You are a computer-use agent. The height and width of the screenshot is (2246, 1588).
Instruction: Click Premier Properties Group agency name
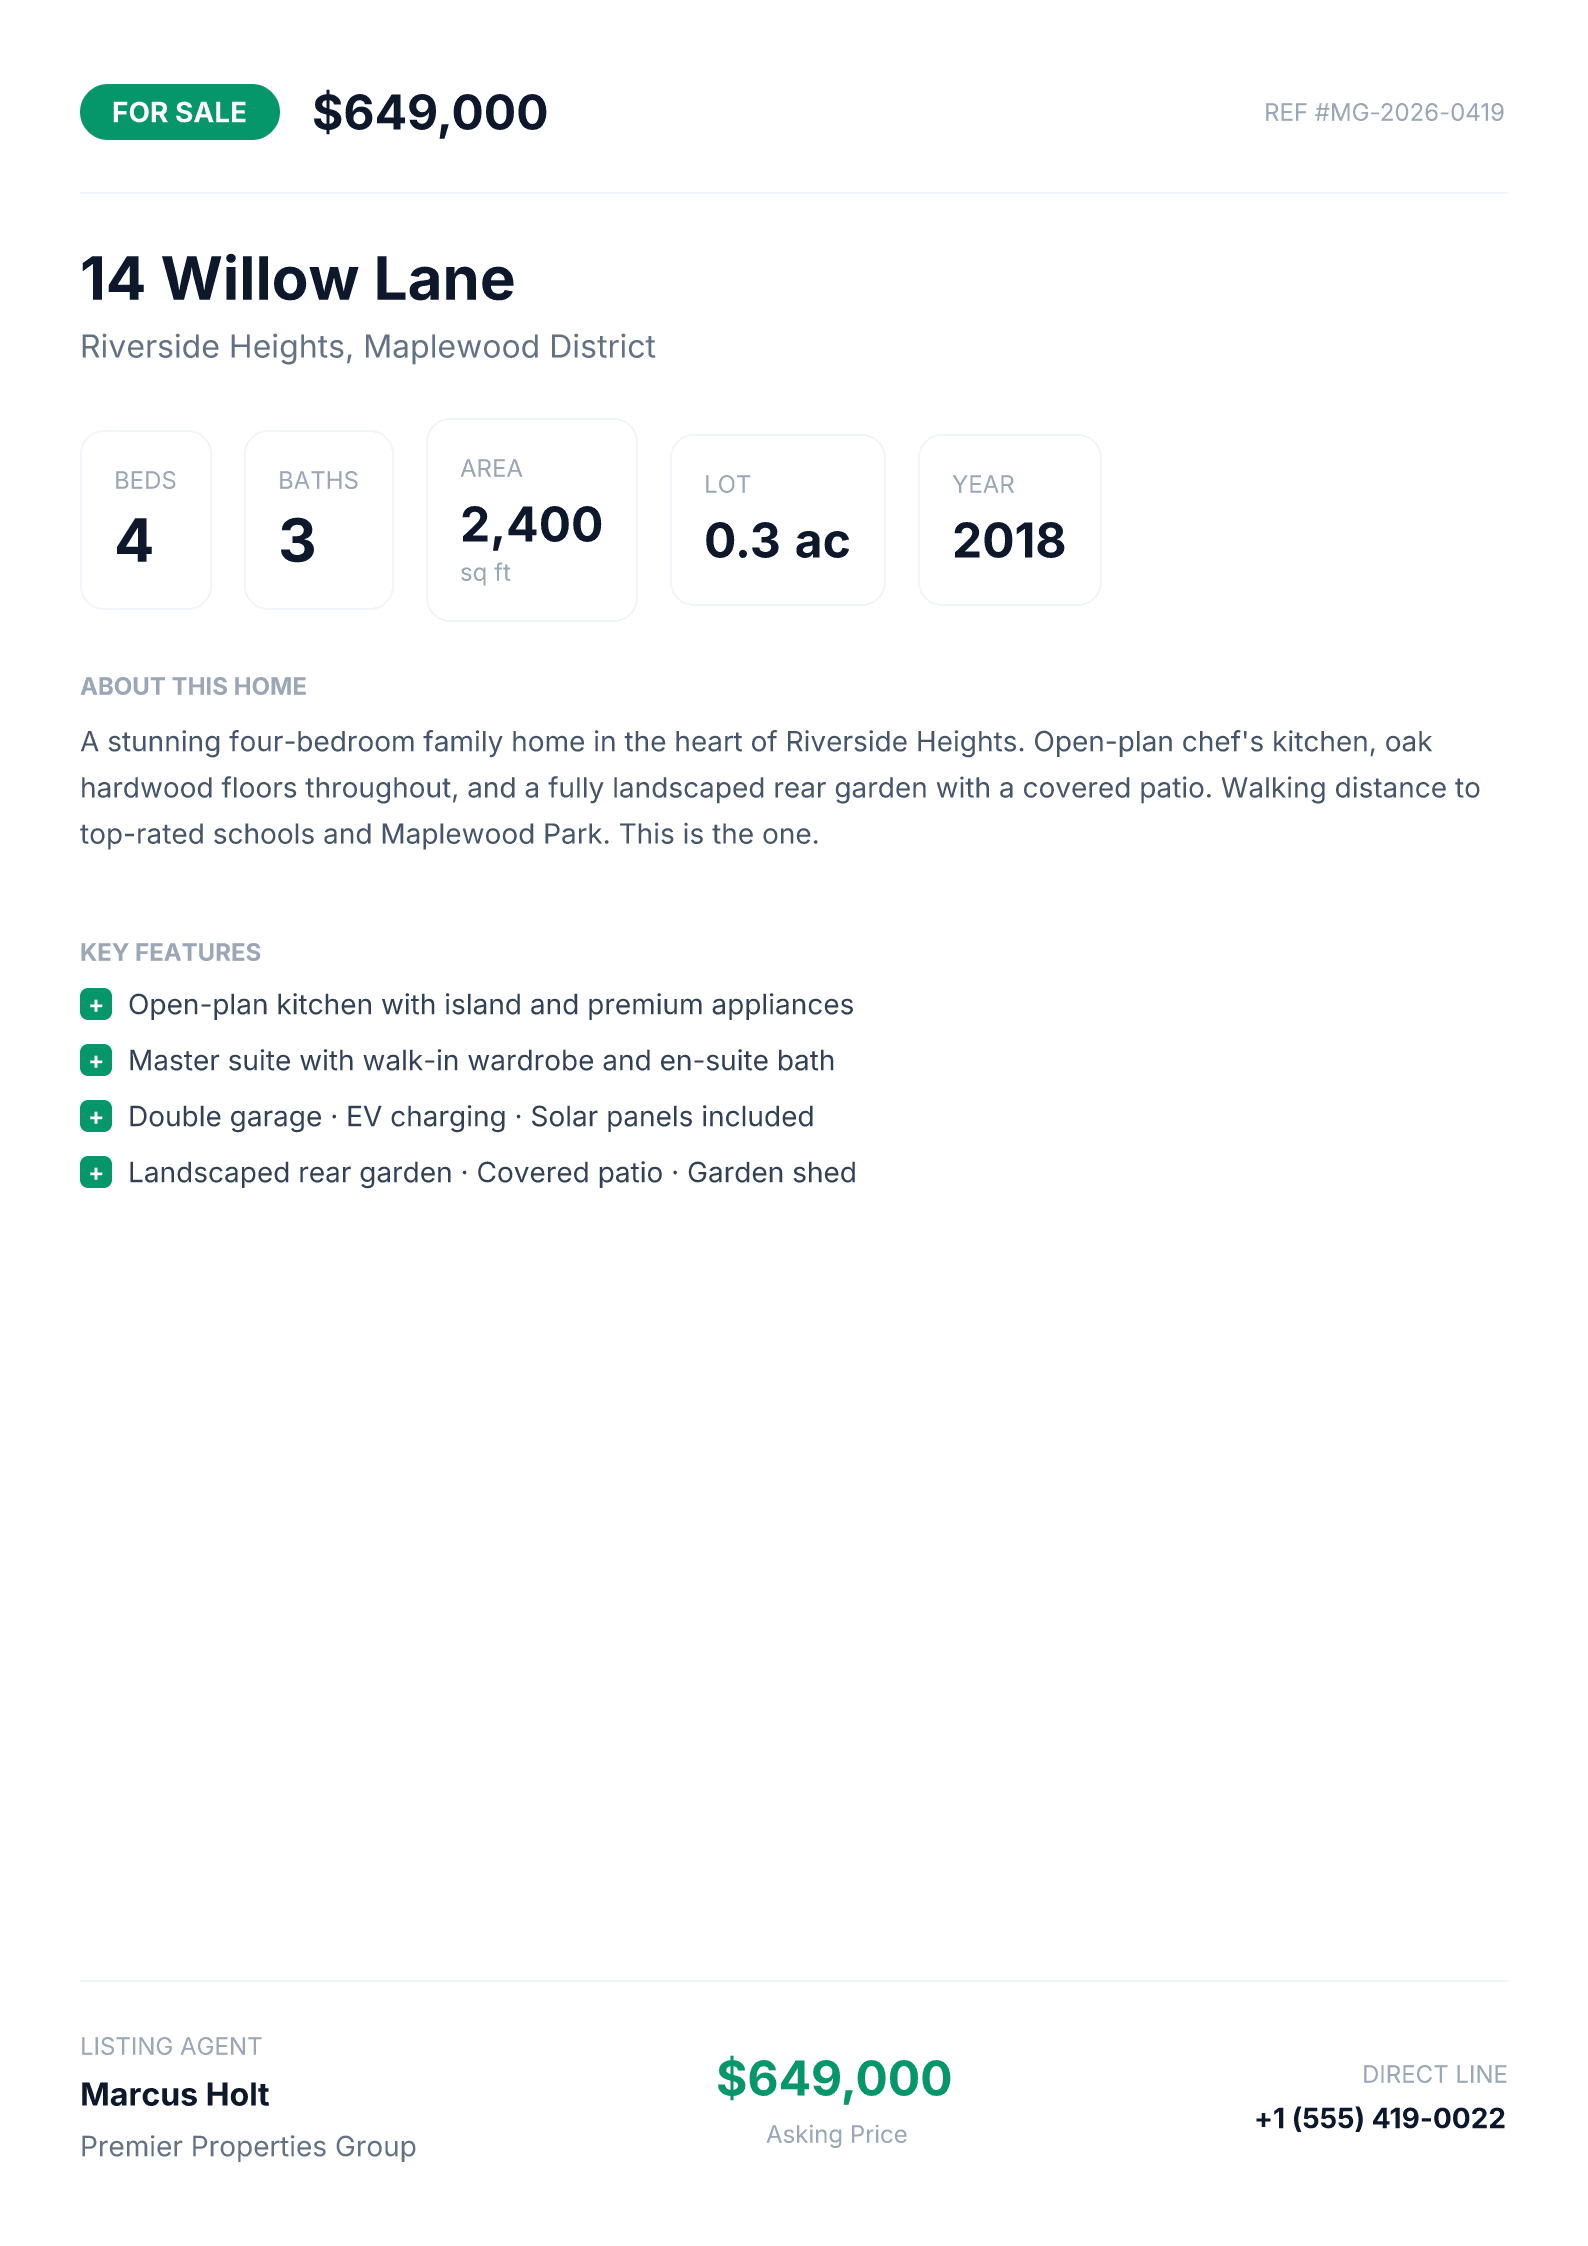248,2146
